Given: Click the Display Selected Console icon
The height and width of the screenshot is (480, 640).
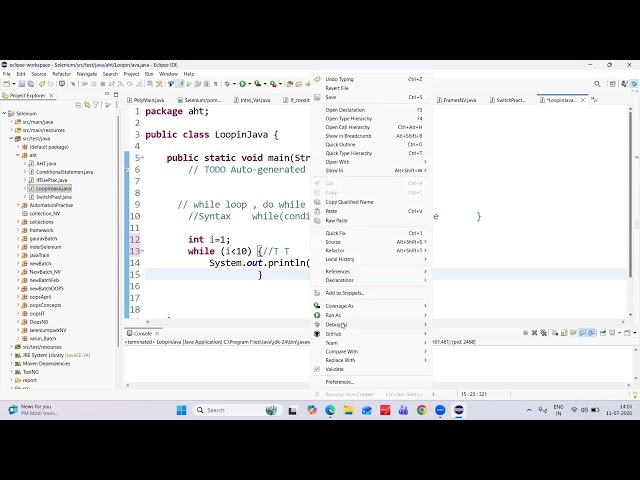Looking at the screenshot, I should coord(612,333).
